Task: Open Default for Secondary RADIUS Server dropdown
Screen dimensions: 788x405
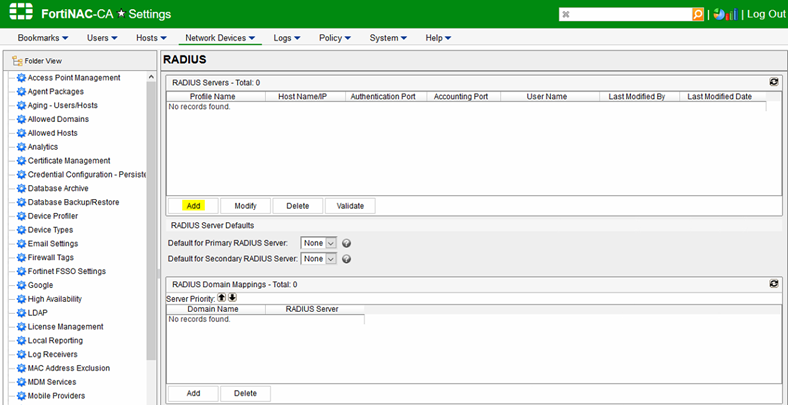Action: 318,259
